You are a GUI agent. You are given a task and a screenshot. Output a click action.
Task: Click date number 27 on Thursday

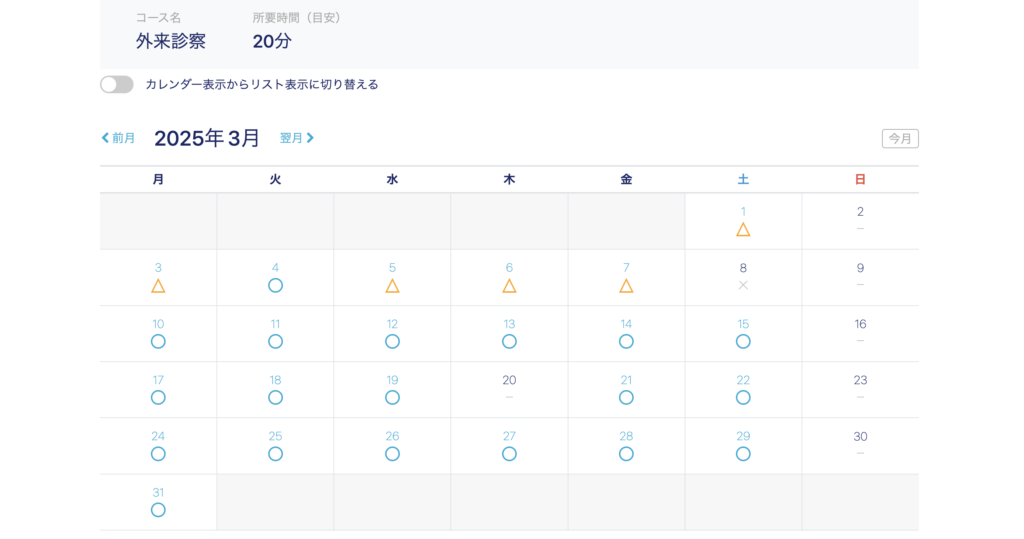point(509,436)
